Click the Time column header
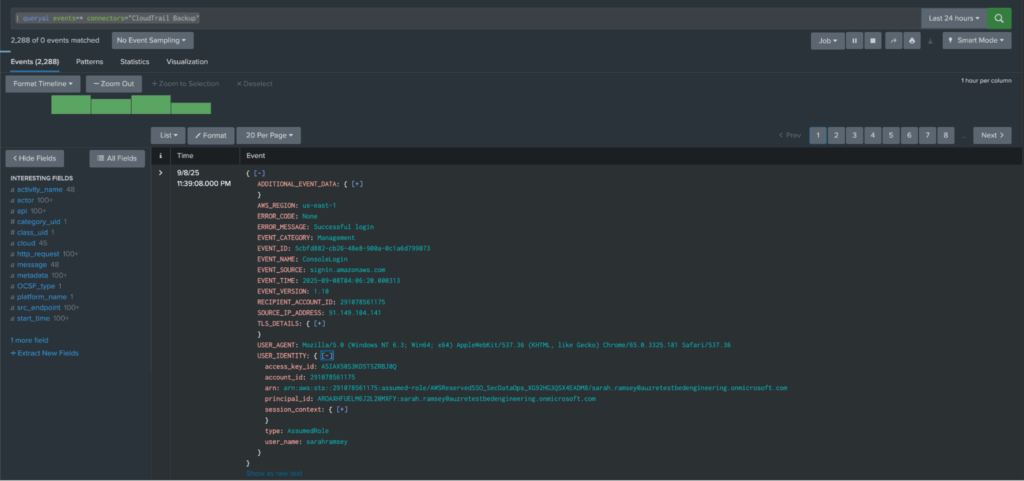This screenshot has width=1024, height=481. pyautogui.click(x=185, y=156)
